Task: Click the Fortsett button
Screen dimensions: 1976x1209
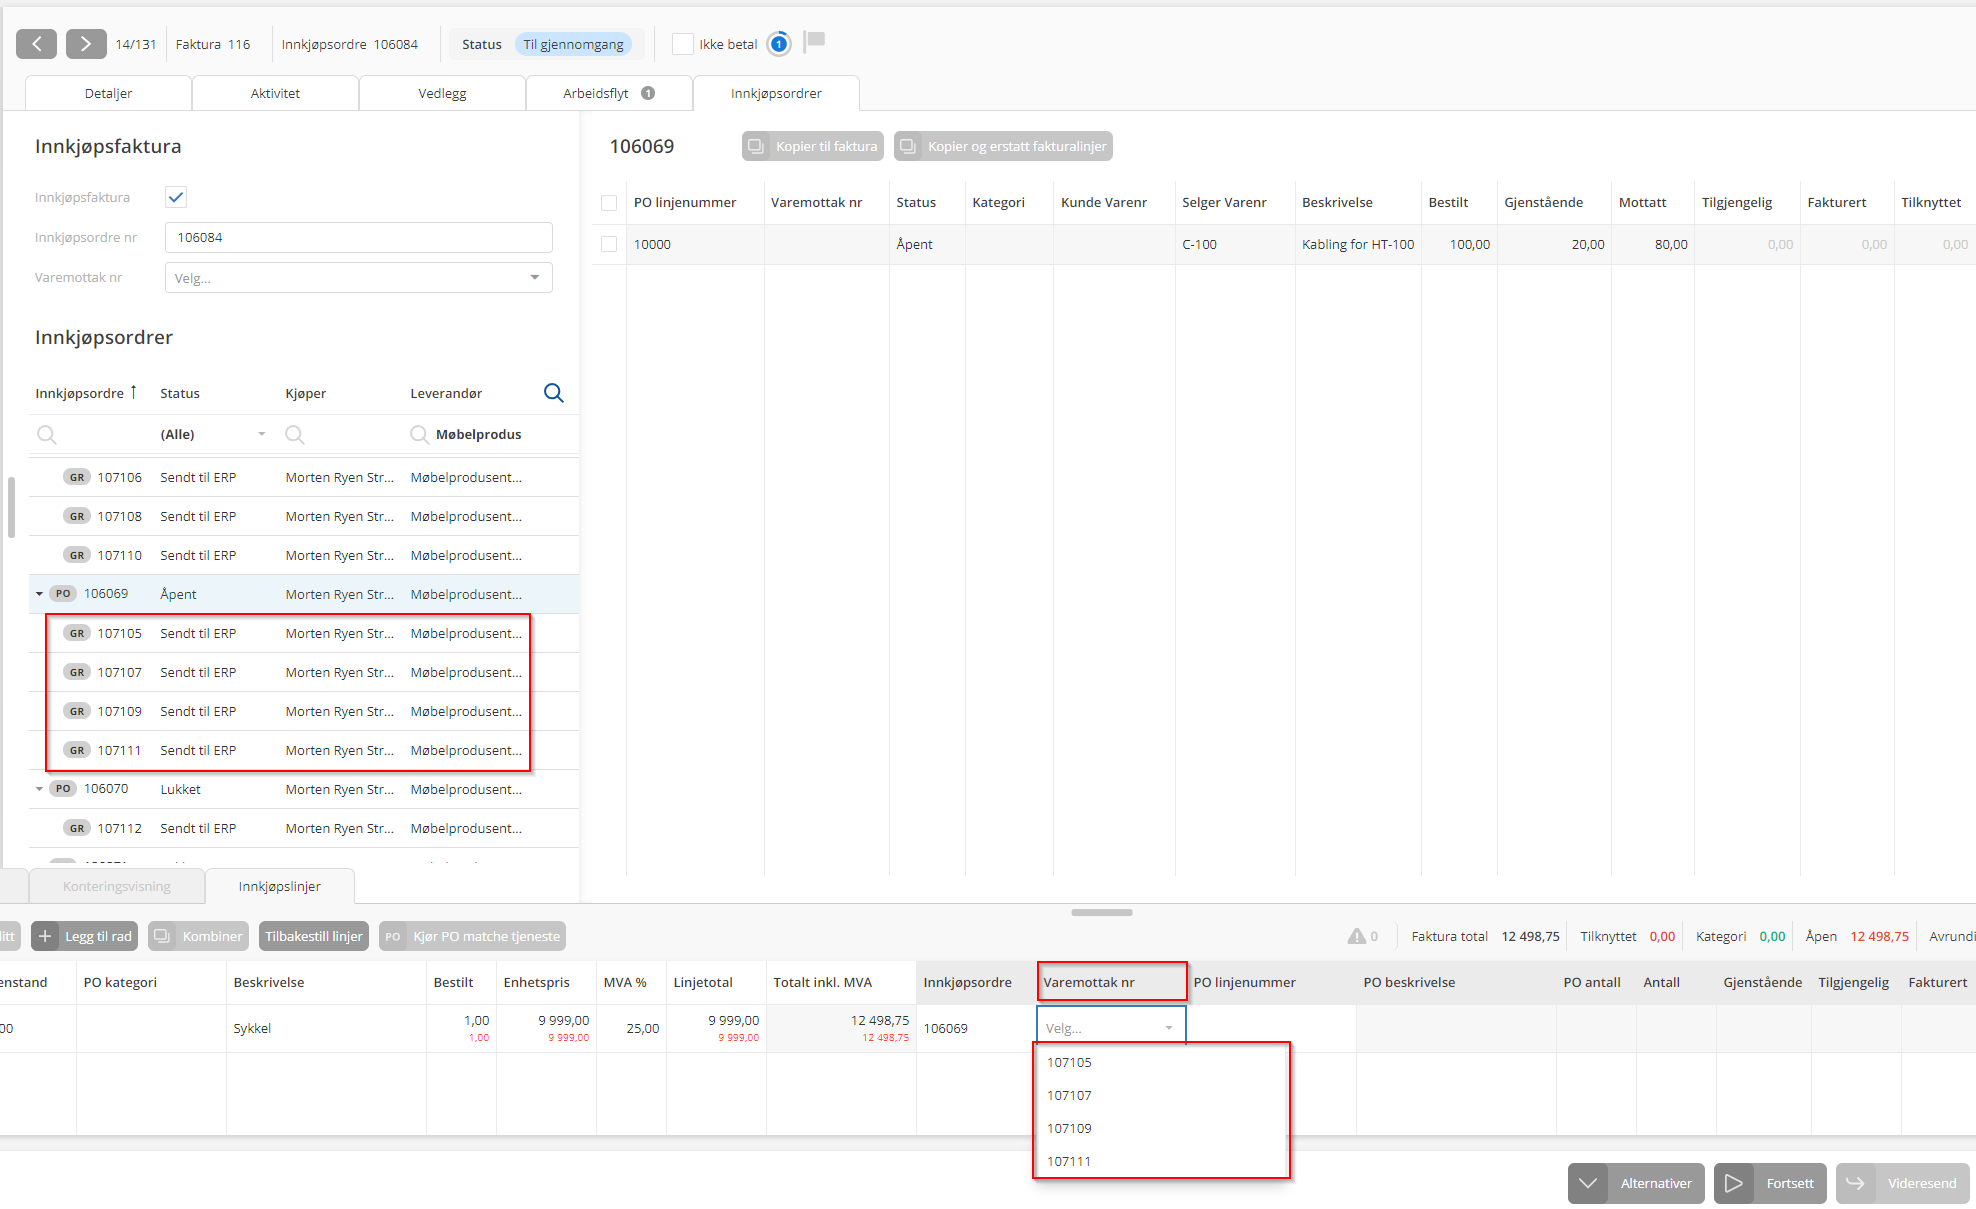Action: click(x=1770, y=1183)
